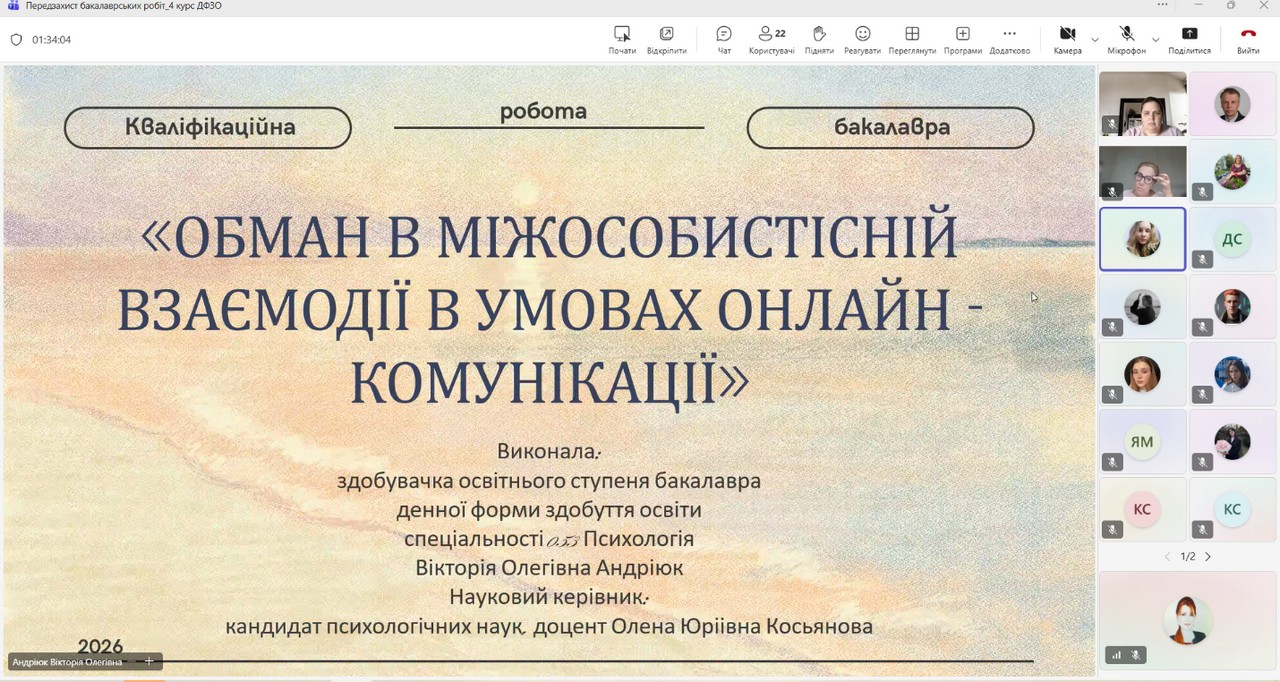This screenshot has height=682, width=1280.
Task: Go to previous participants page arrow
Action: [1167, 556]
